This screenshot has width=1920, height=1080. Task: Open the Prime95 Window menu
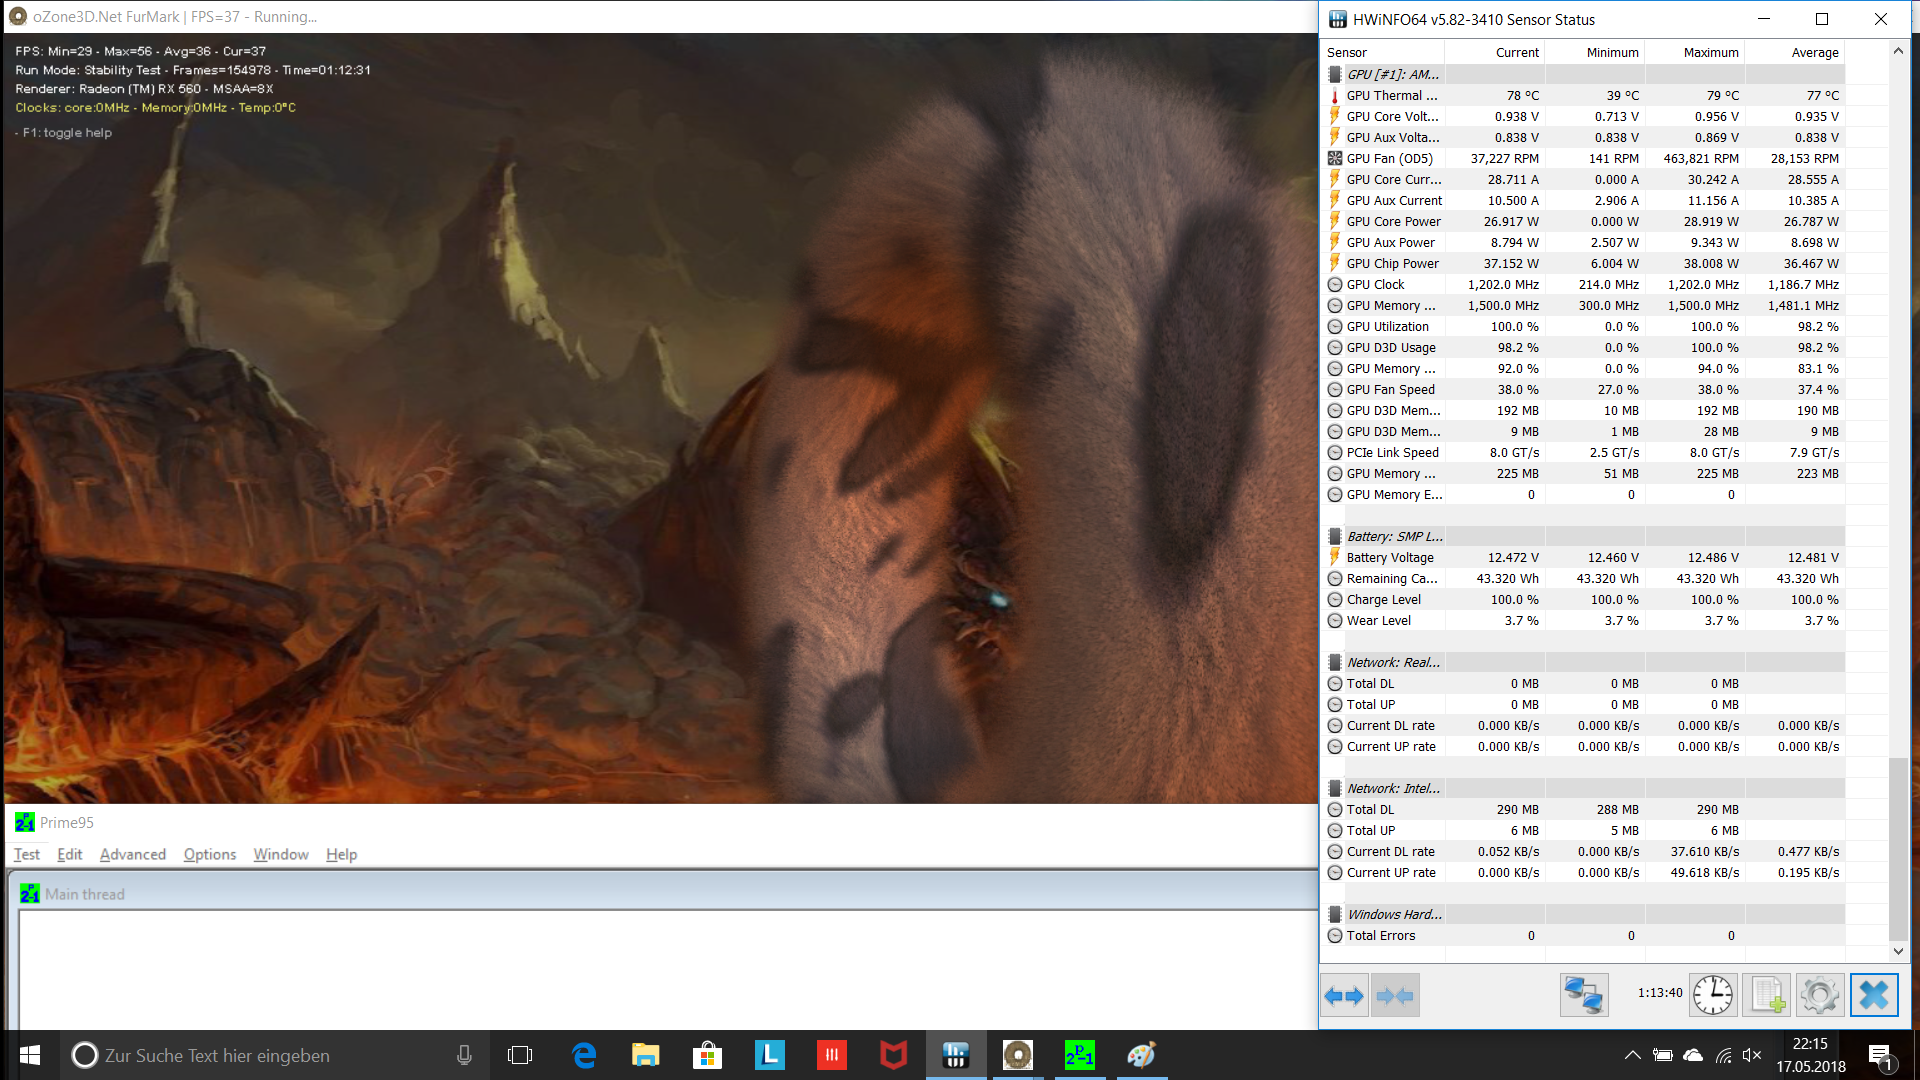[281, 854]
